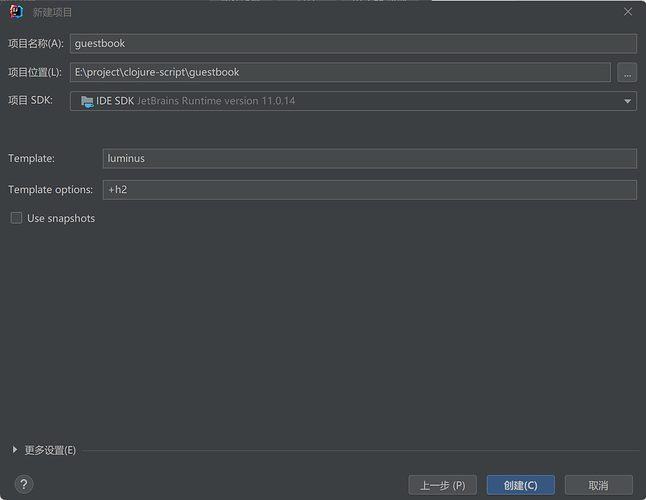Click the IntelliJ logo icon in title bar
646x500 pixels.
(x=16, y=12)
